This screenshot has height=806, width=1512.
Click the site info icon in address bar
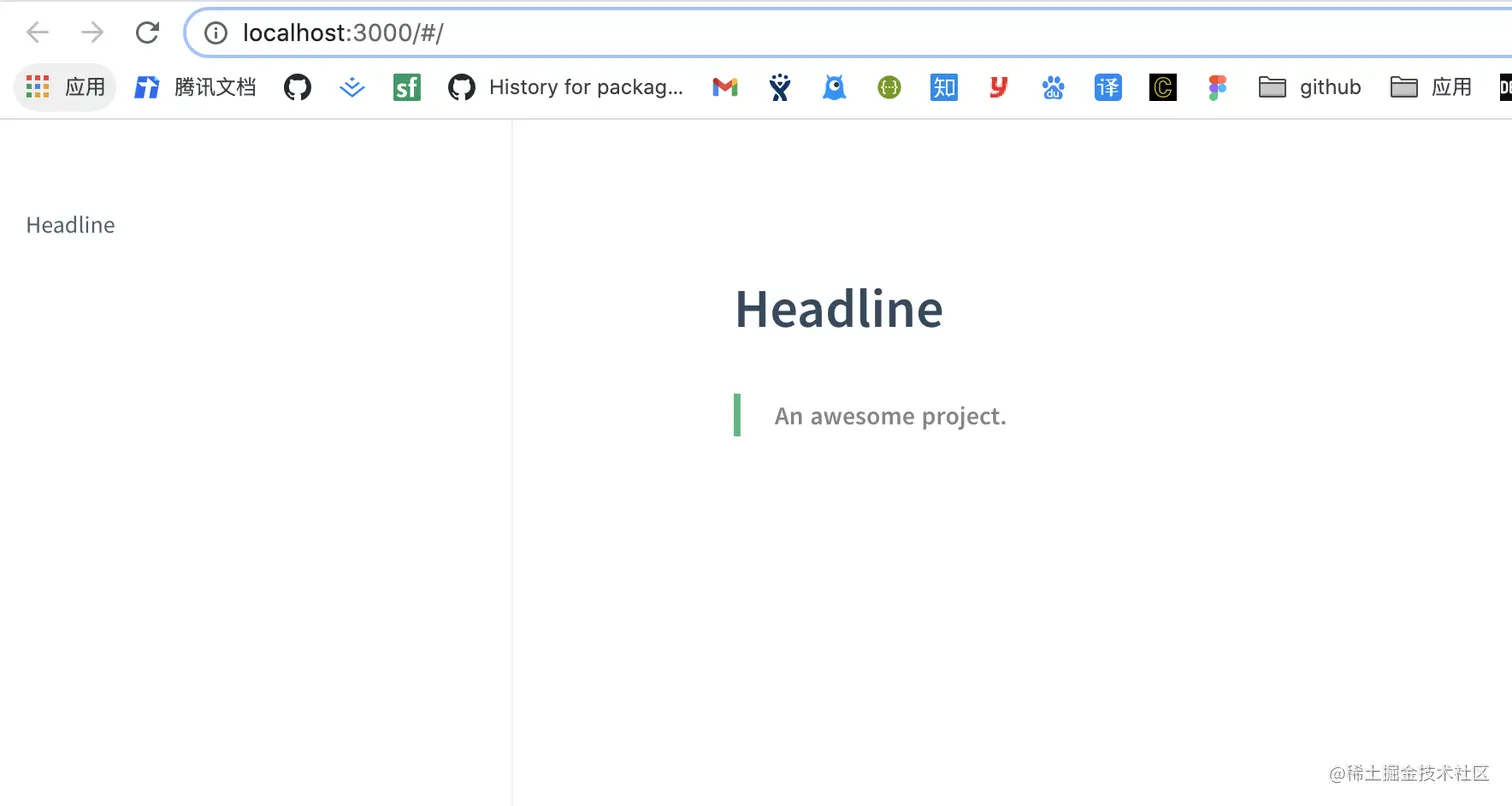(x=215, y=33)
